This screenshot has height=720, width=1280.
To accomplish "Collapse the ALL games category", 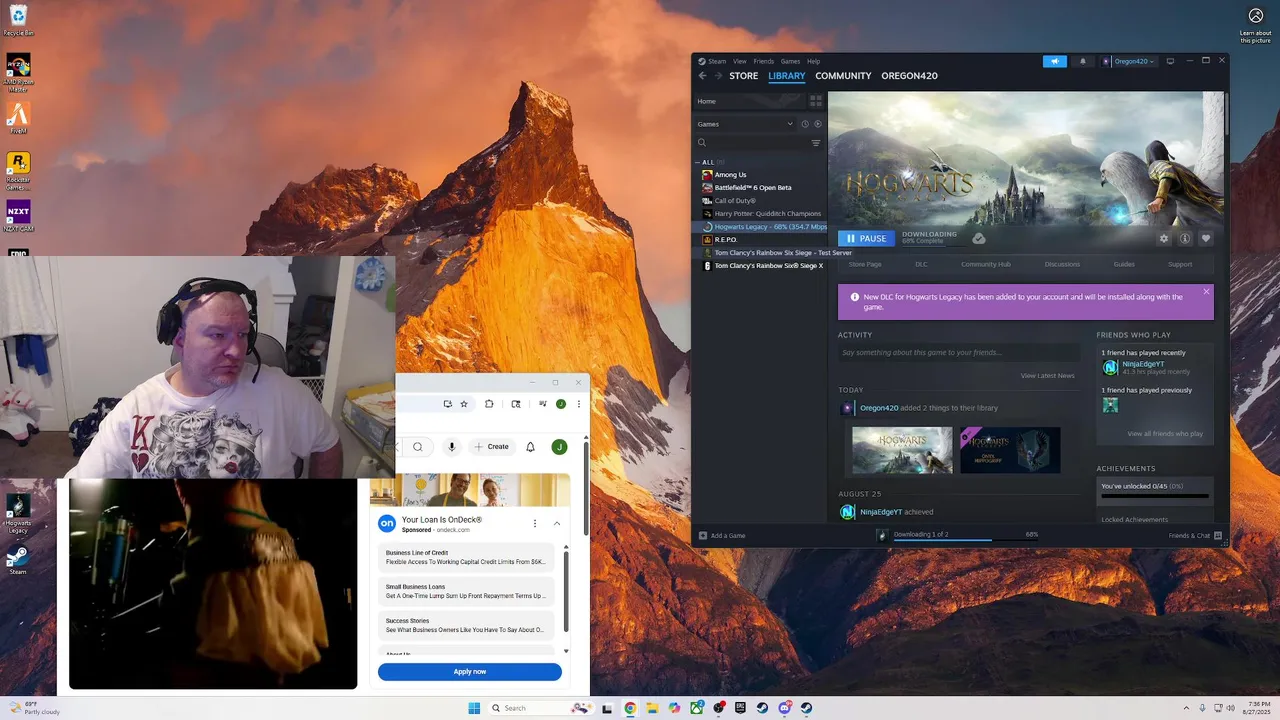I will [x=698, y=162].
